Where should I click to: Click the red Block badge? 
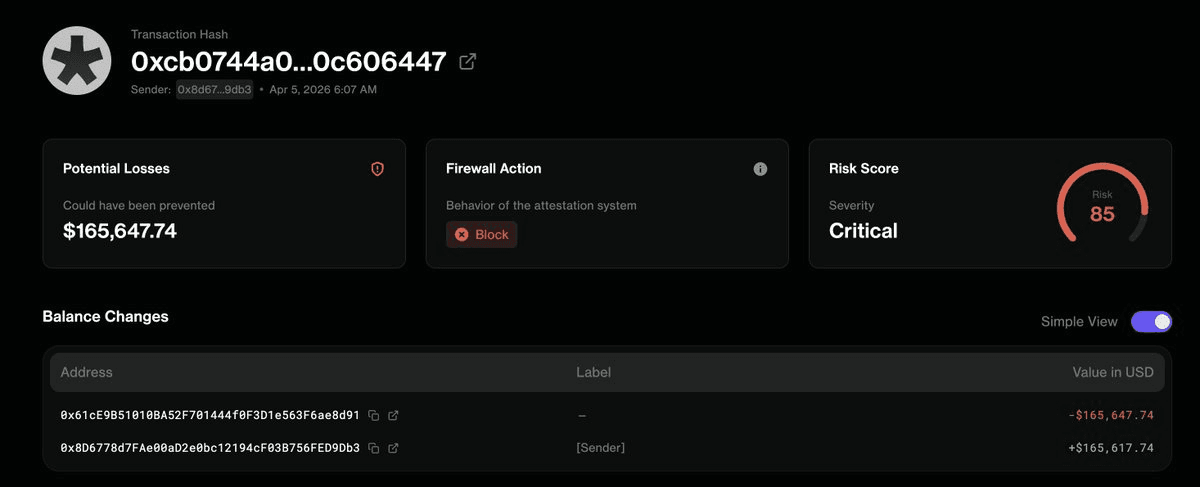tap(482, 235)
